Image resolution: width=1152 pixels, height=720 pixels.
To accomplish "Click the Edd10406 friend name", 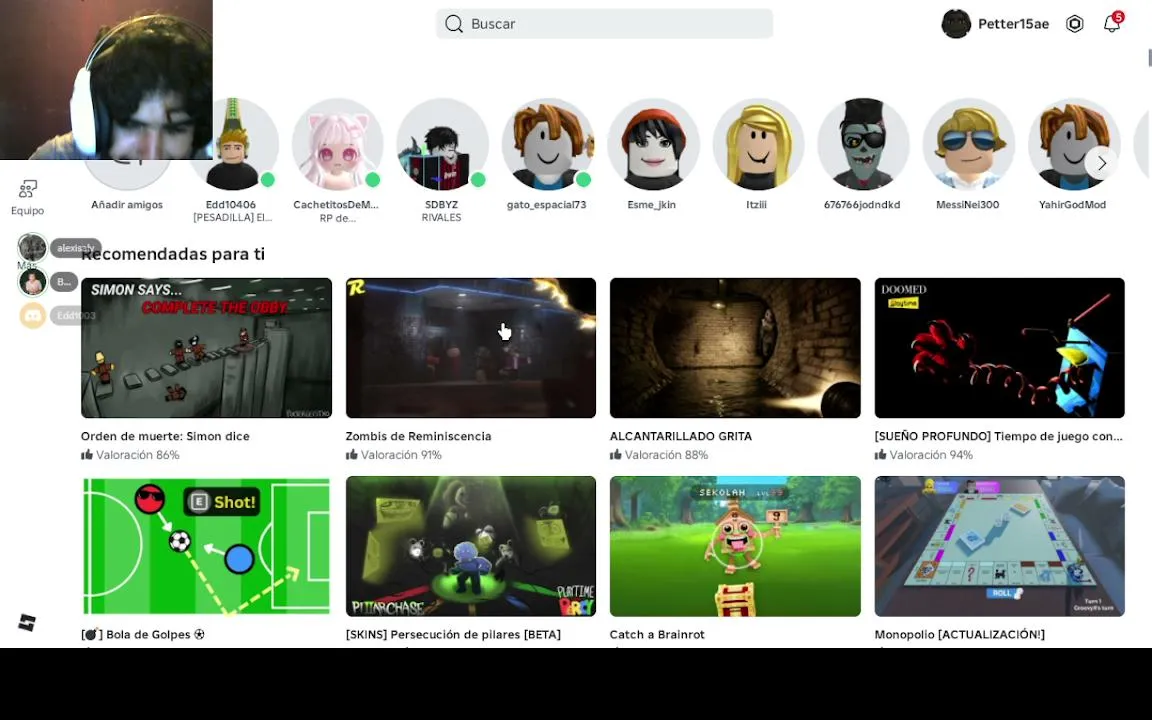I will (231, 205).
